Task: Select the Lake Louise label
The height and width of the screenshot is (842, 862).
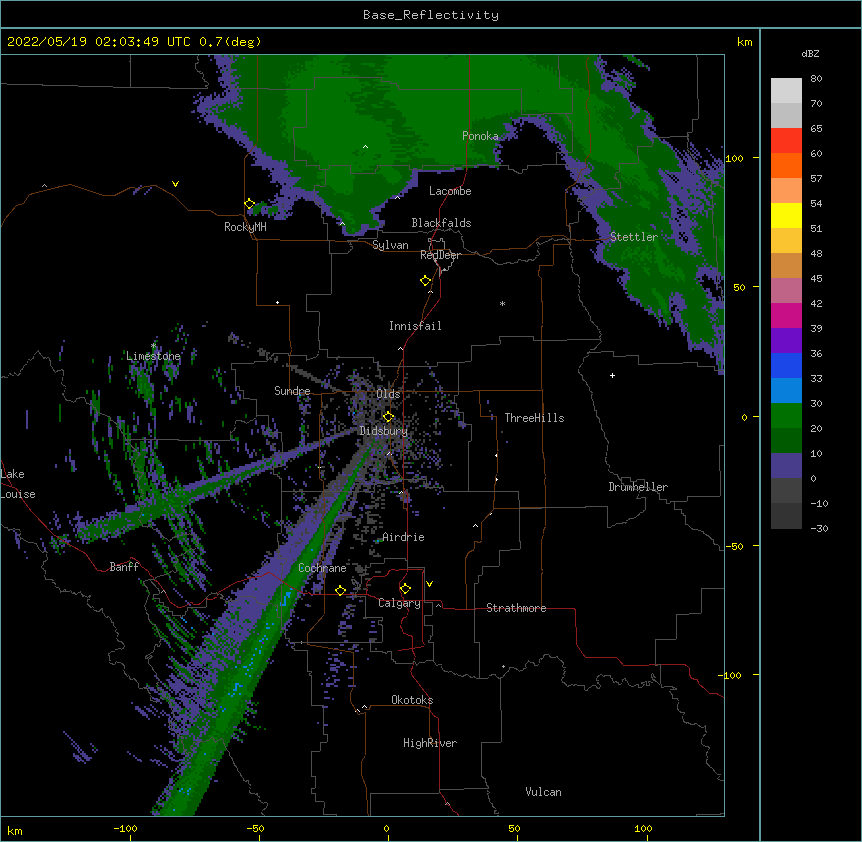Action: click(18, 484)
